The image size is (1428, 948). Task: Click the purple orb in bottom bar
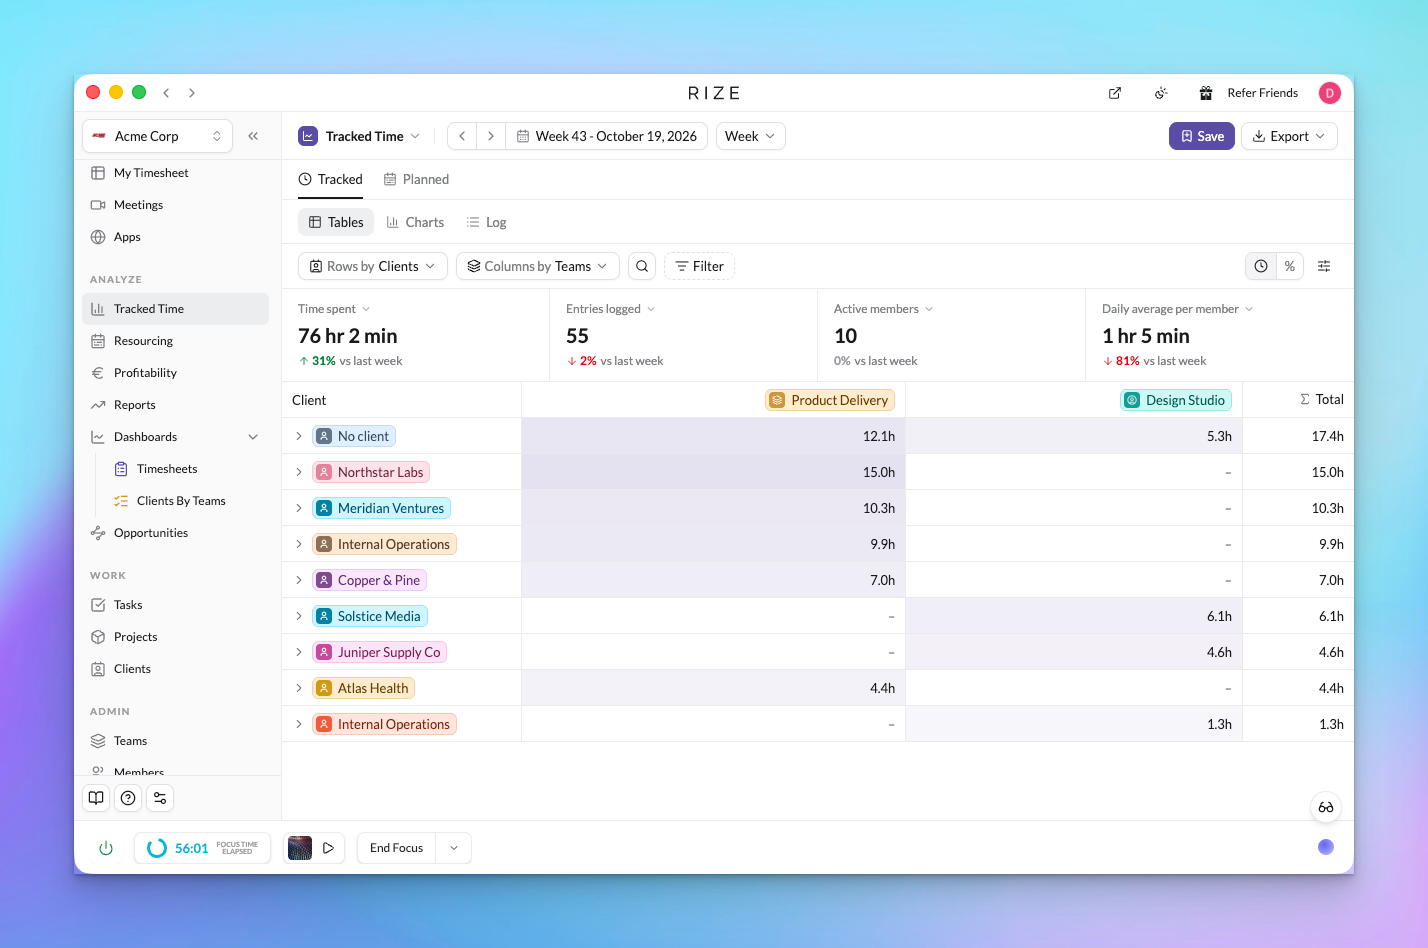click(x=1326, y=847)
